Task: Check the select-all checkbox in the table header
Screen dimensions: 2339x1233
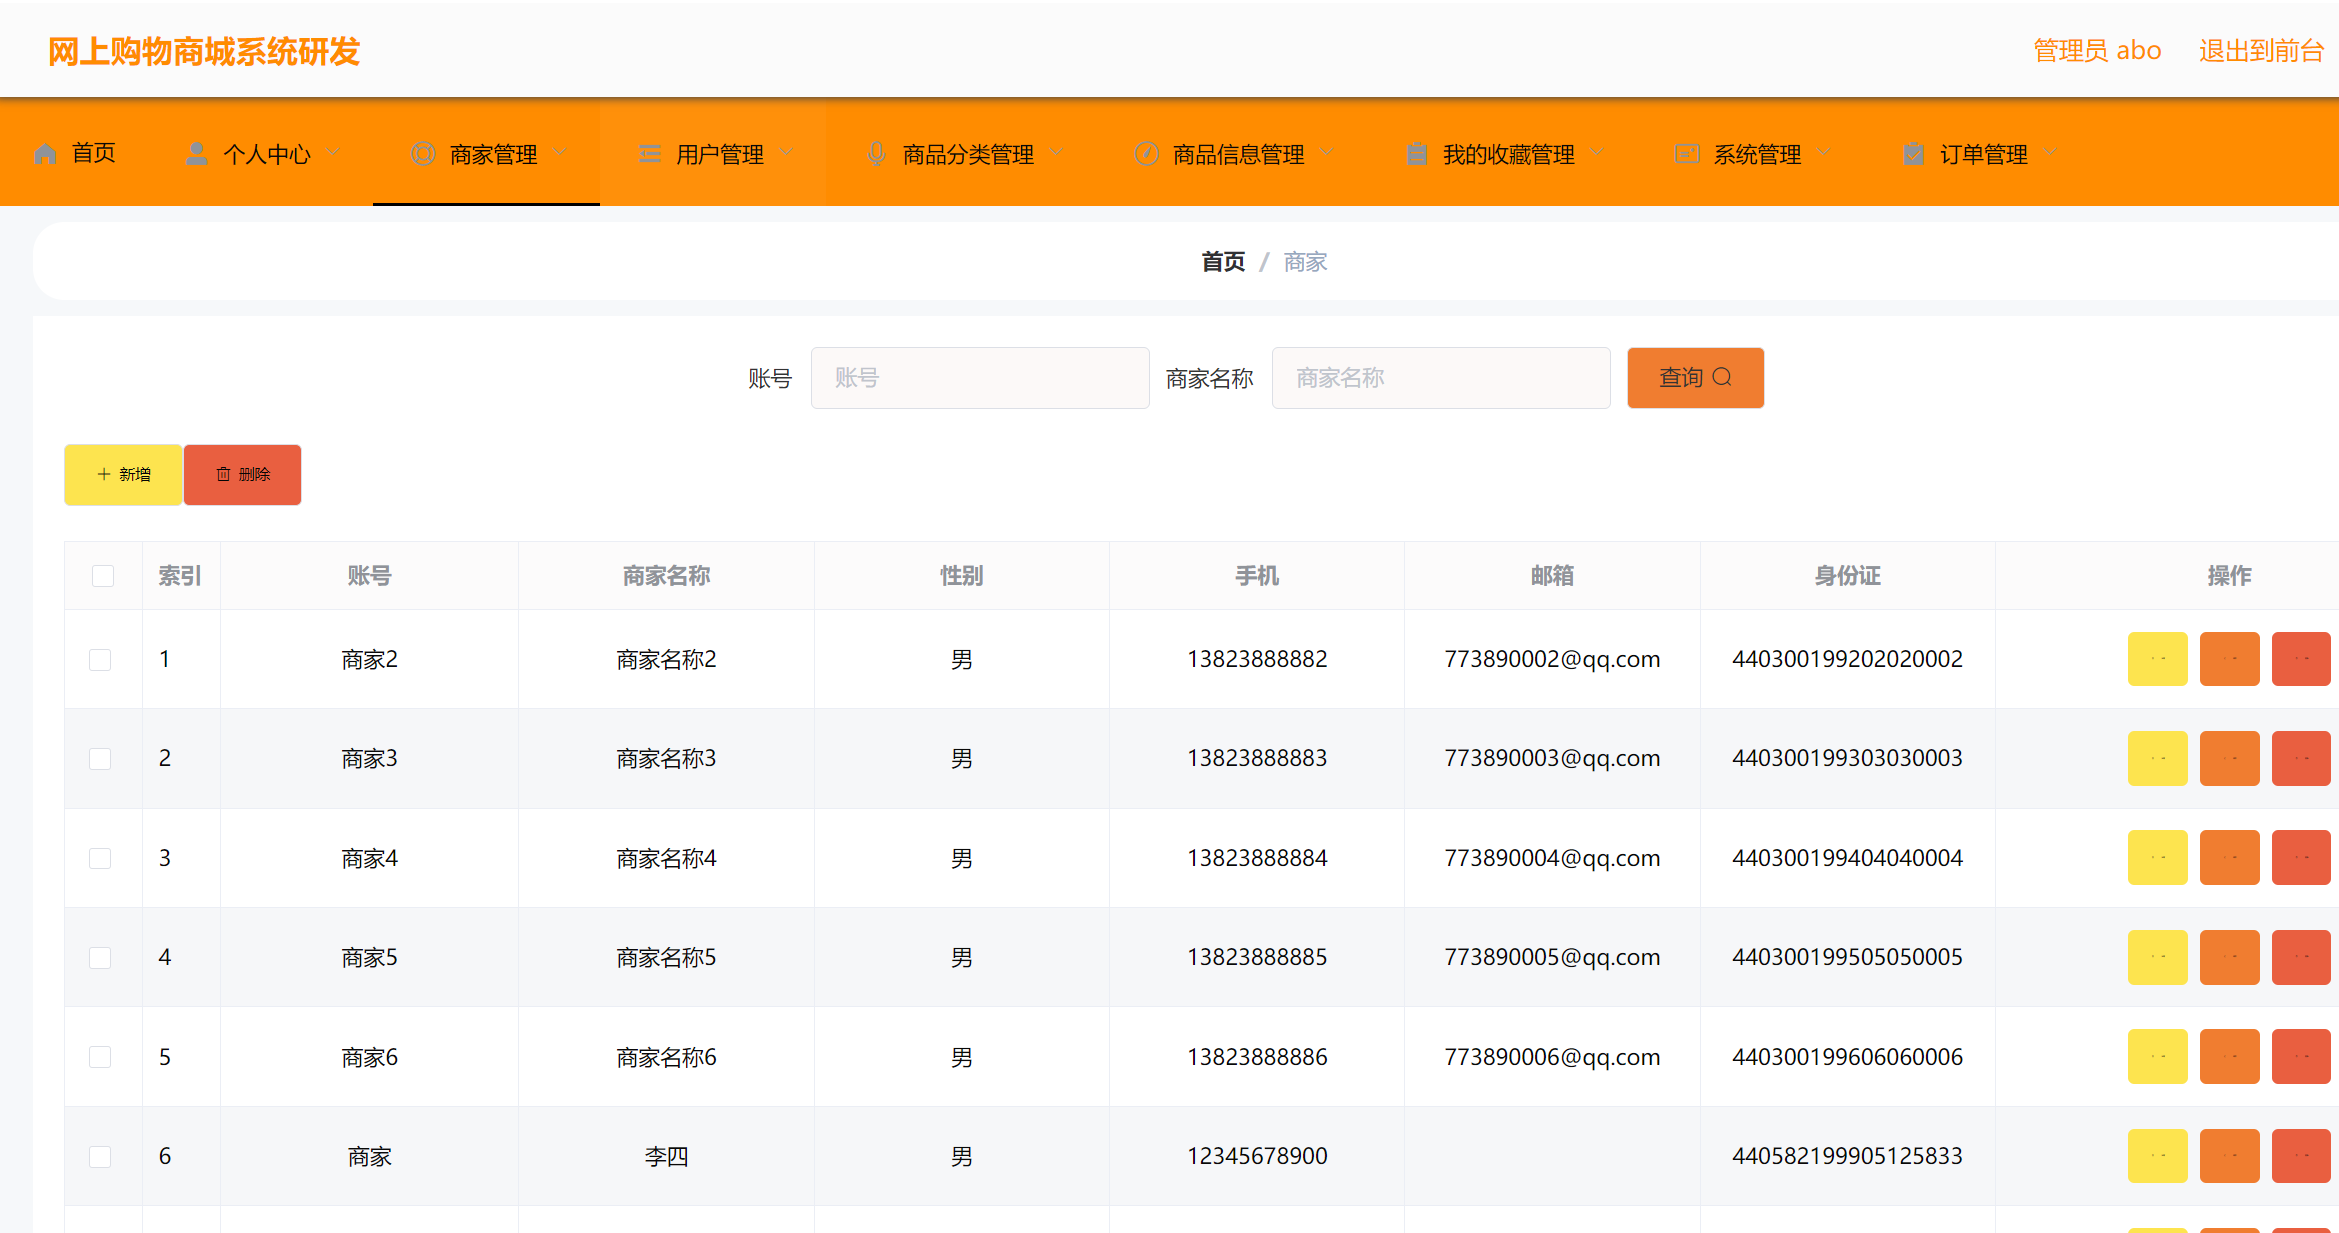Action: click(x=103, y=575)
